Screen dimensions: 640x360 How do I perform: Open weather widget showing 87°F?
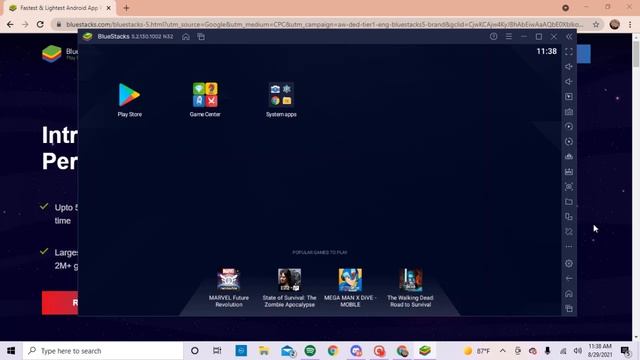pos(477,351)
